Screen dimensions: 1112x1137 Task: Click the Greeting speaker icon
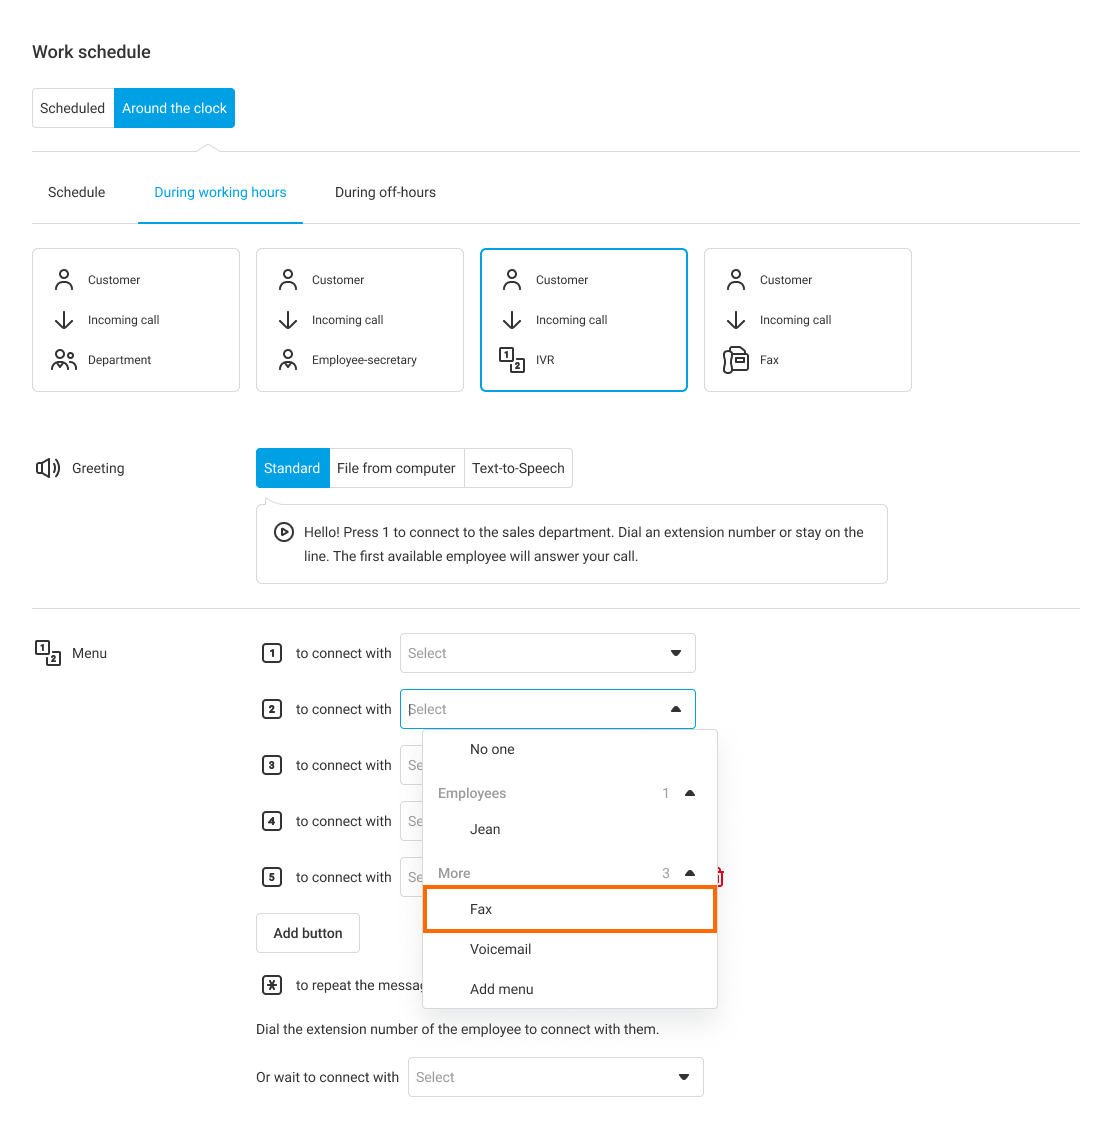click(47, 468)
